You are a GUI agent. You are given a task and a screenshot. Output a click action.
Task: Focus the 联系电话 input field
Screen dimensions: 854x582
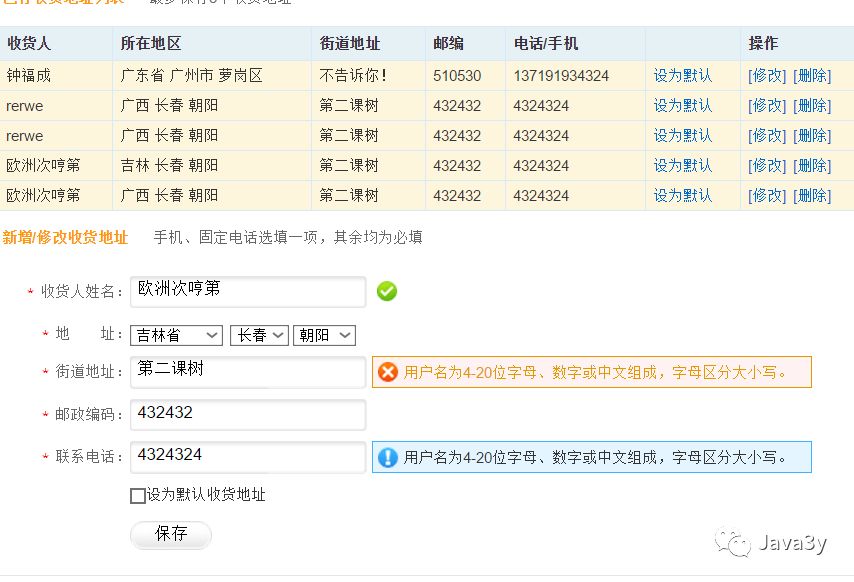pos(248,457)
